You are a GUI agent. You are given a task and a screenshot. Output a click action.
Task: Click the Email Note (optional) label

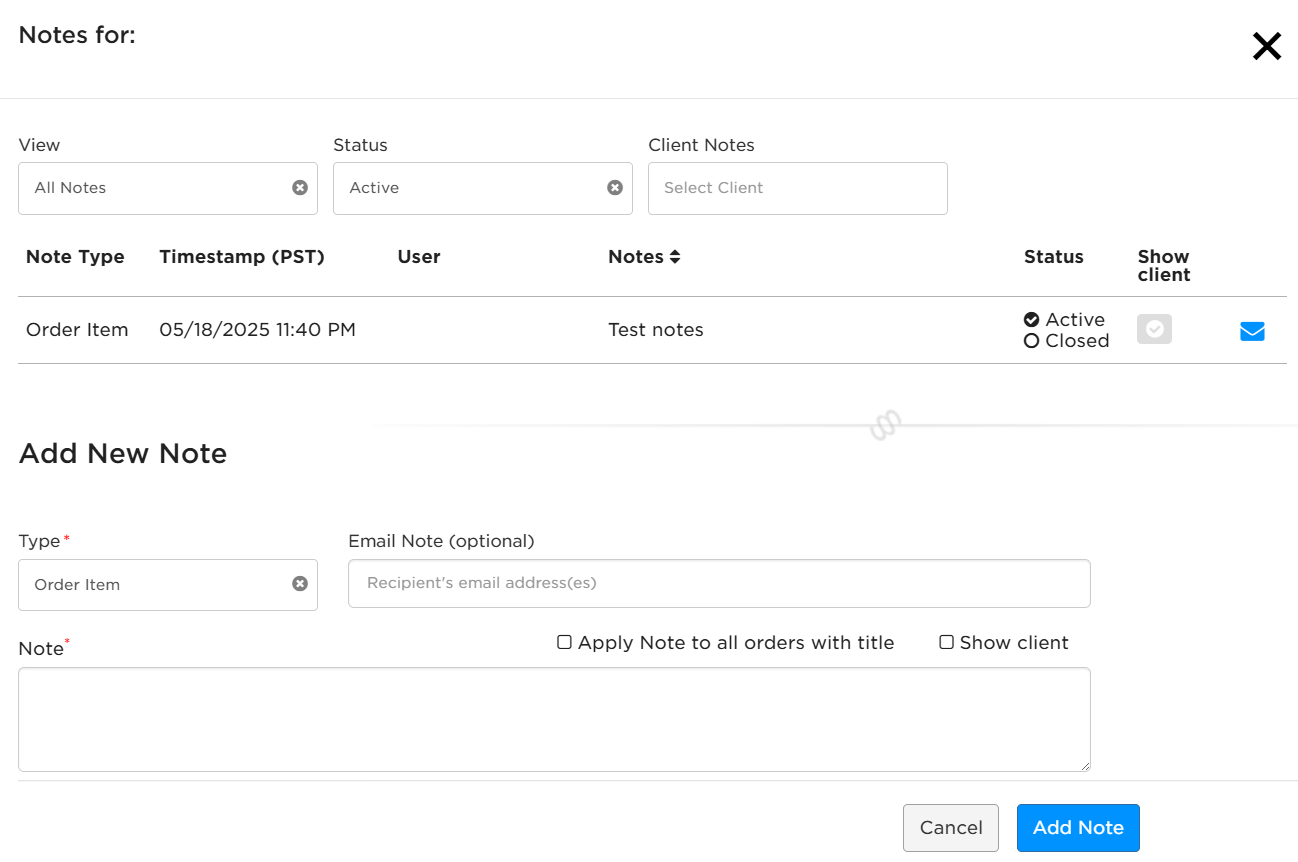point(441,541)
